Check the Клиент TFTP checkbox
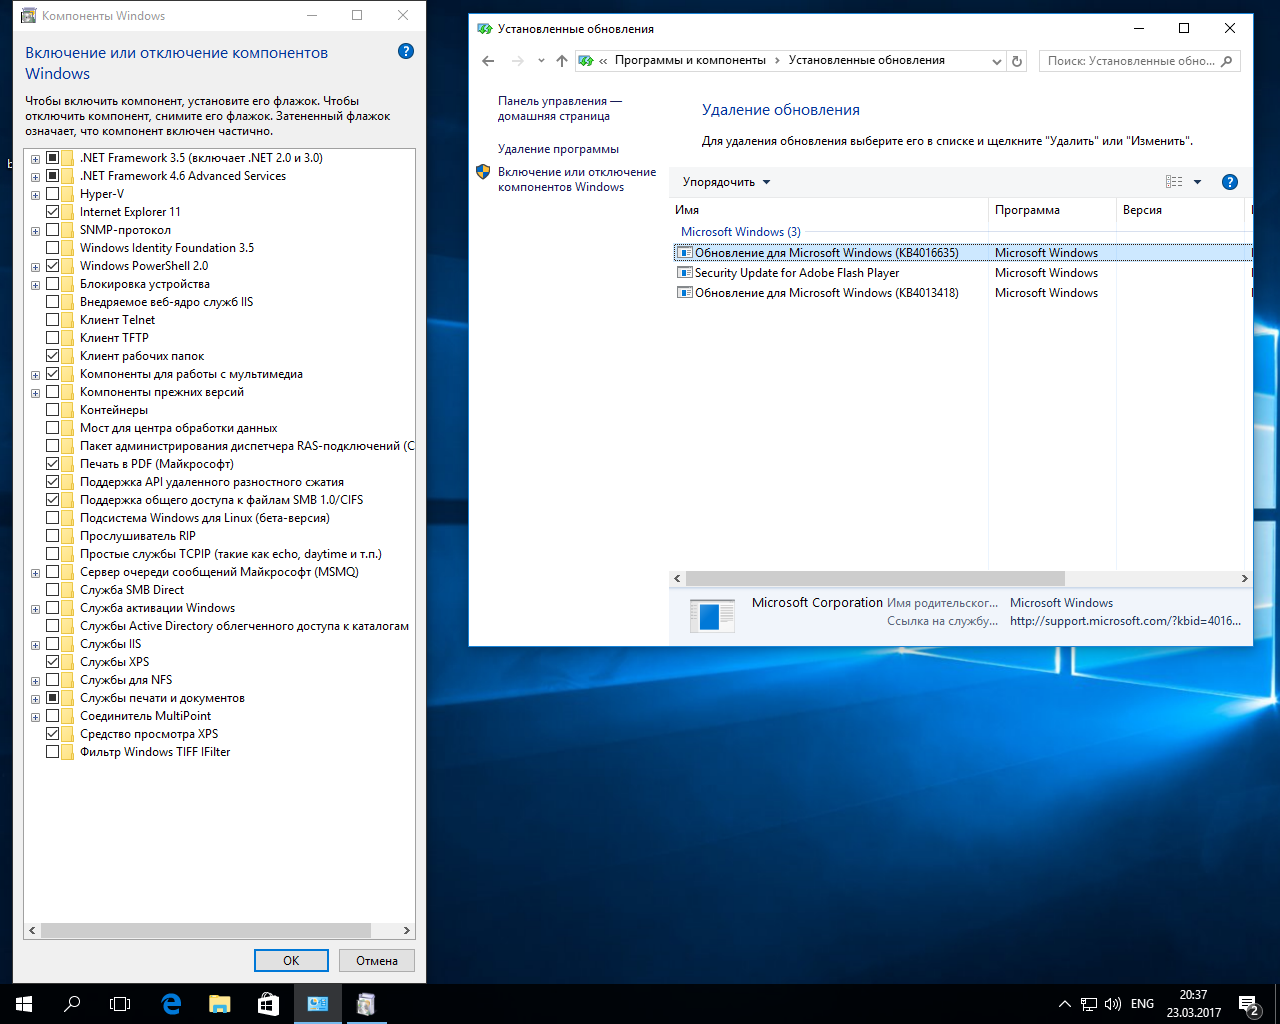The image size is (1280, 1024). pos(52,338)
